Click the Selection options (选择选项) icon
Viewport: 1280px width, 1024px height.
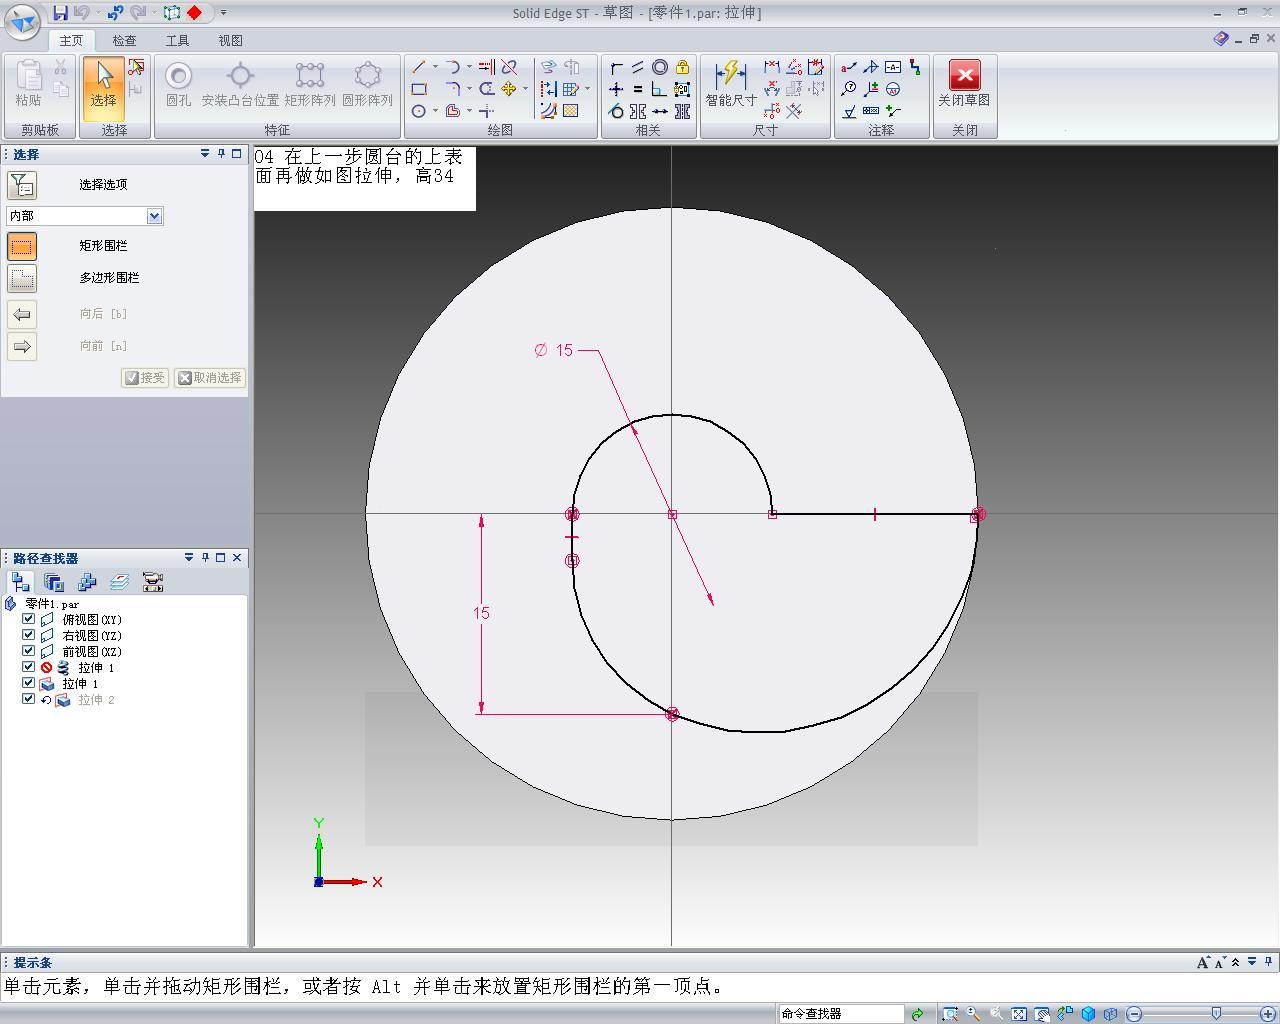[x=22, y=185]
